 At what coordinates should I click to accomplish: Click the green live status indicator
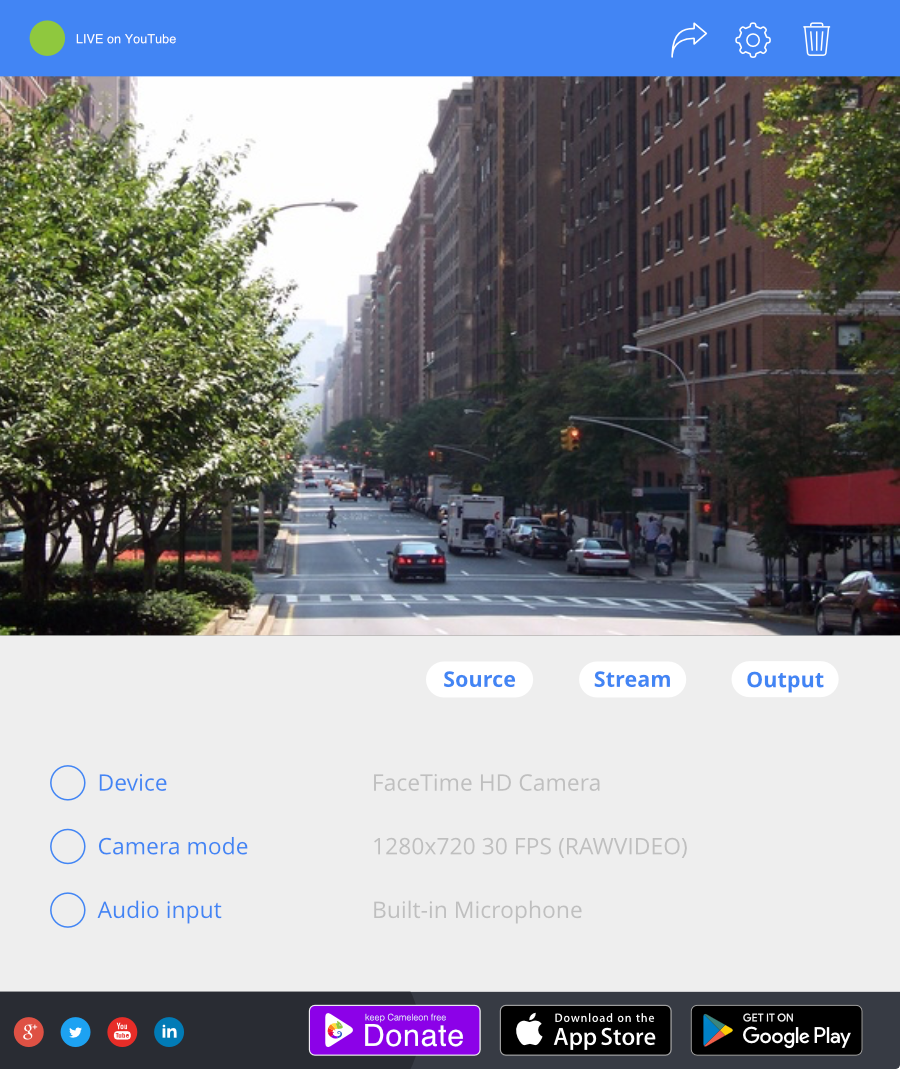(x=47, y=38)
